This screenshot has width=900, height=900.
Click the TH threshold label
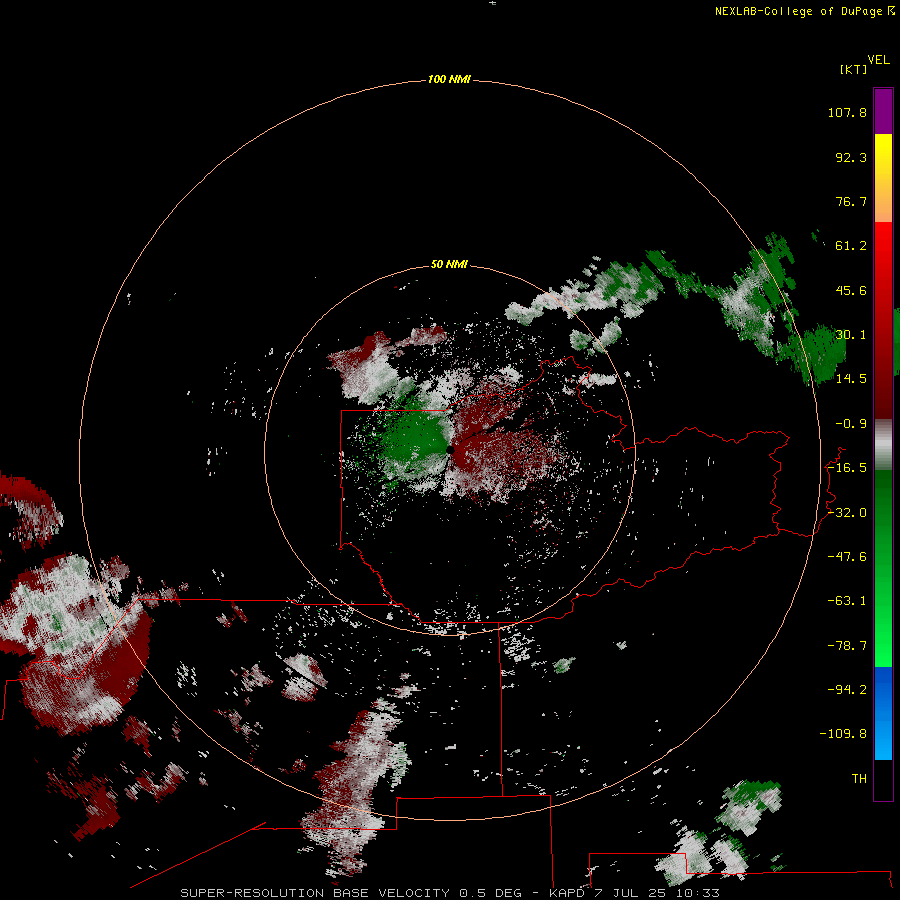[859, 779]
